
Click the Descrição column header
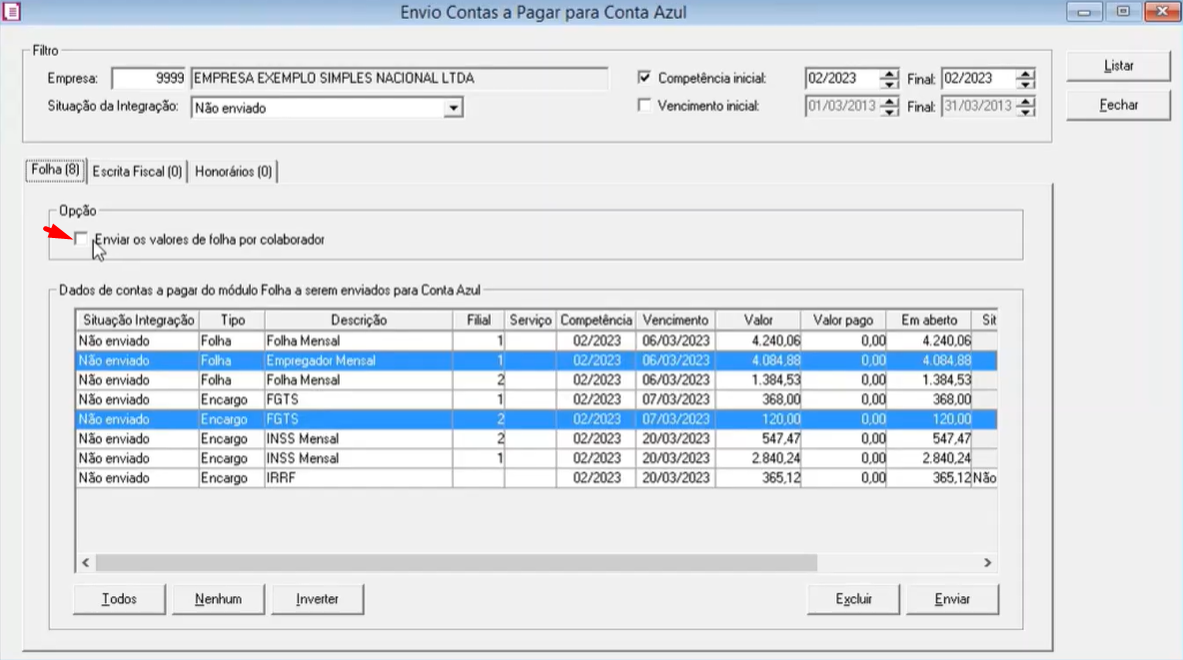tap(358, 321)
